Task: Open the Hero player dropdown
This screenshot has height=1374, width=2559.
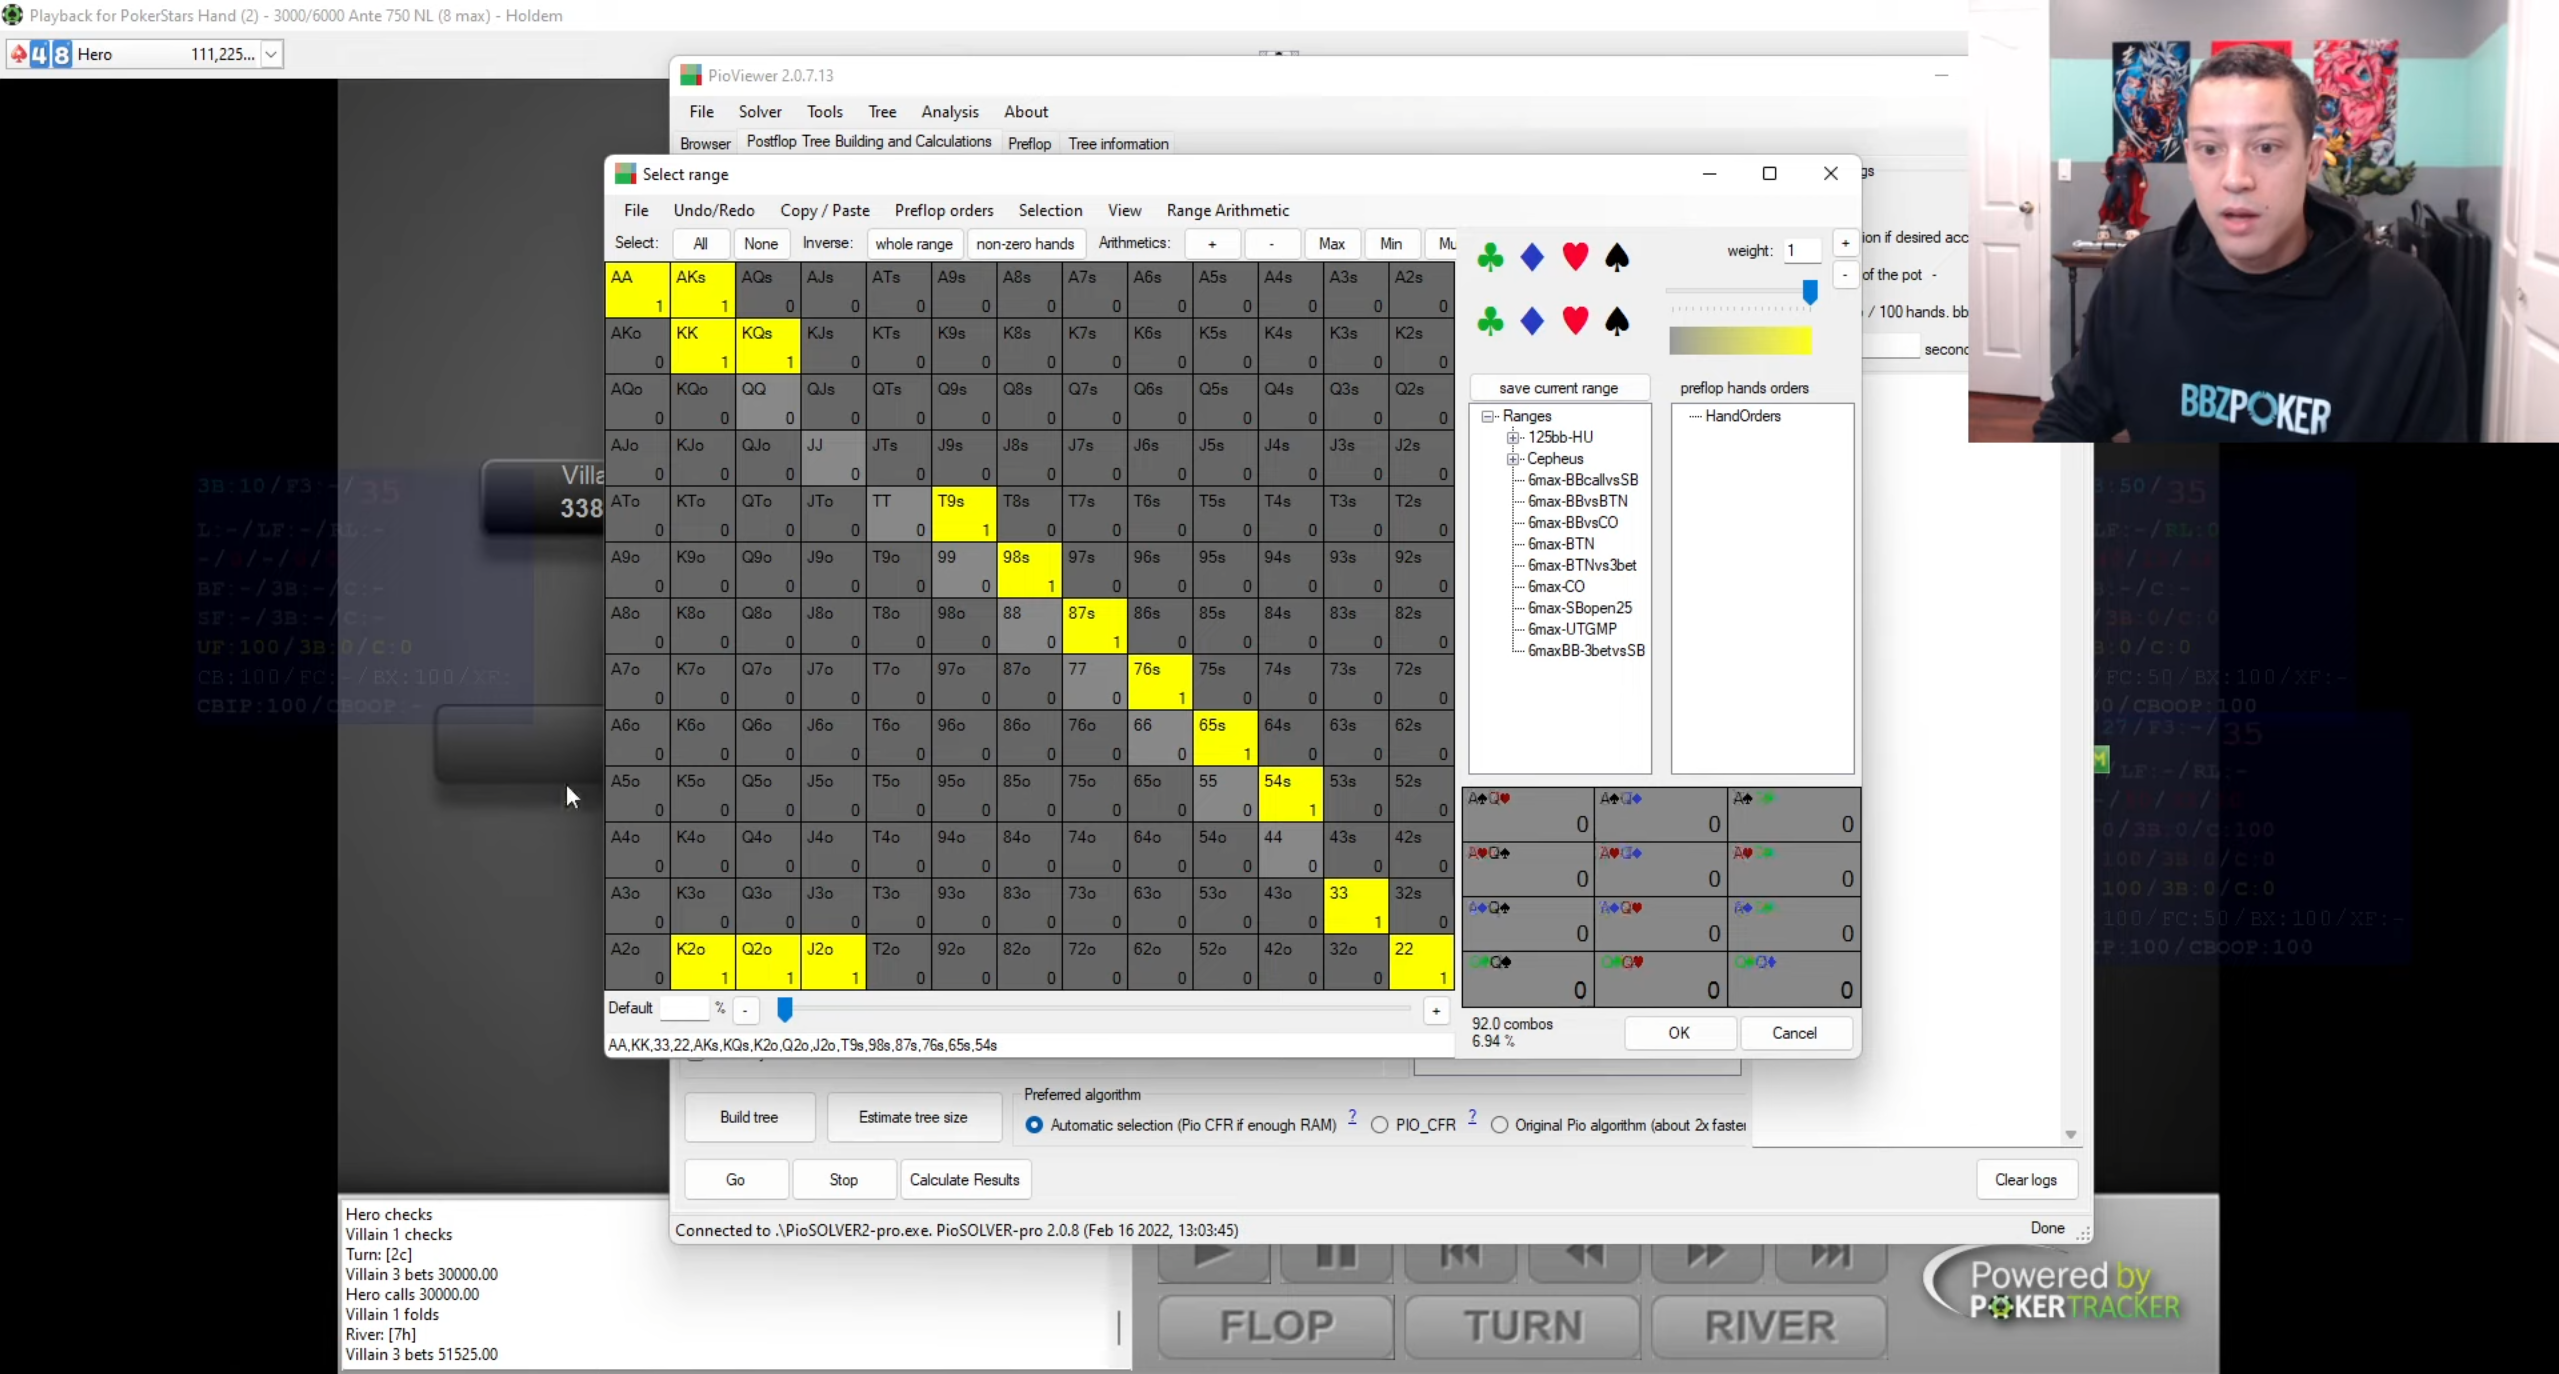Action: (271, 54)
